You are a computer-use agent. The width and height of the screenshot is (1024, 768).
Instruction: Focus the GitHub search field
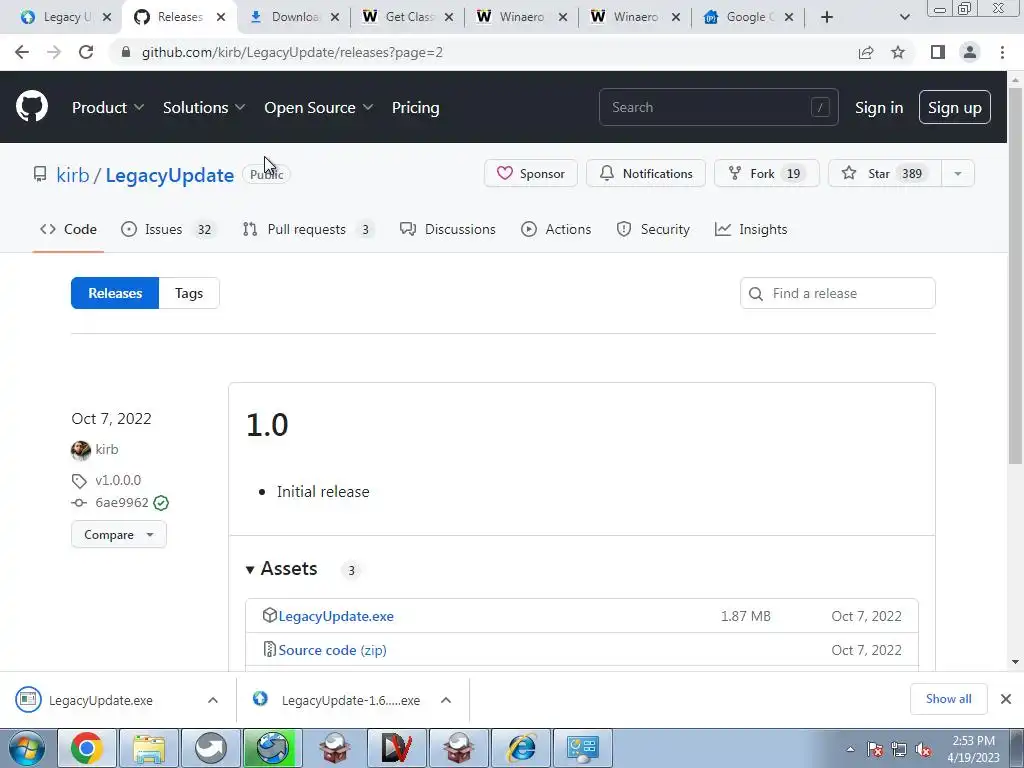(x=718, y=107)
